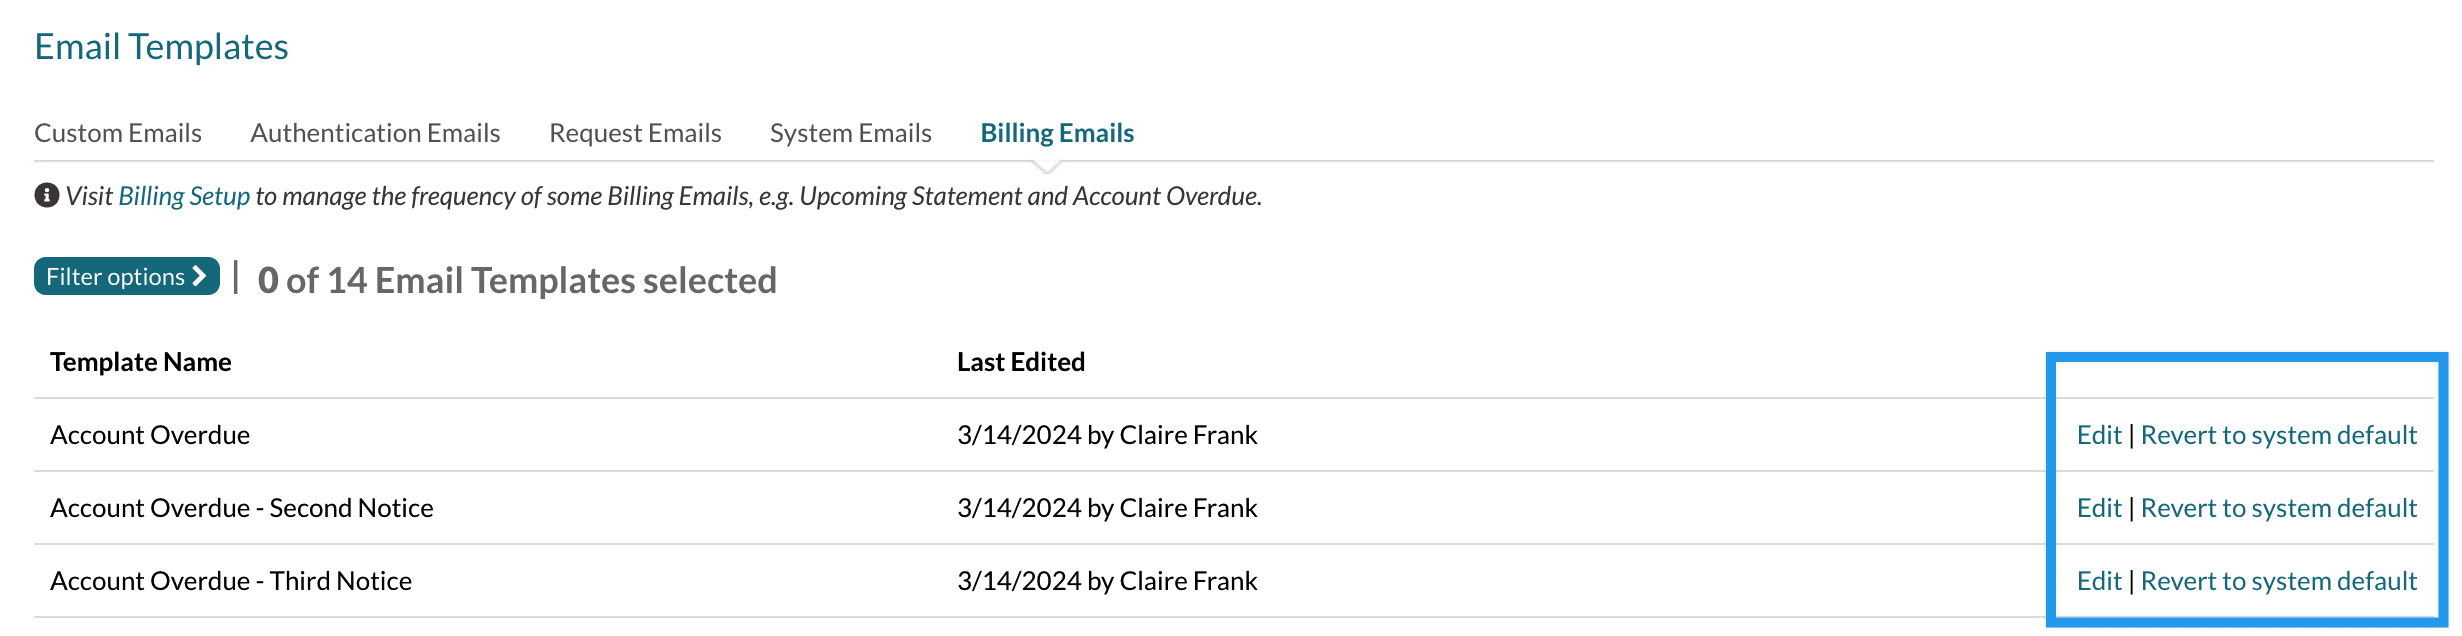Expand the Filter options button
Image resolution: width=2462 pixels, height=636 pixels.
[116, 277]
